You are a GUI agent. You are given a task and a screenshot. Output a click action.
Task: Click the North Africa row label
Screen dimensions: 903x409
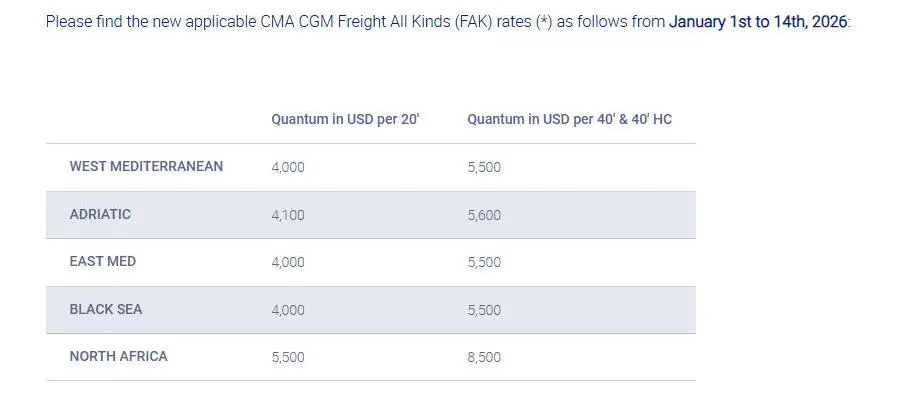[118, 356]
